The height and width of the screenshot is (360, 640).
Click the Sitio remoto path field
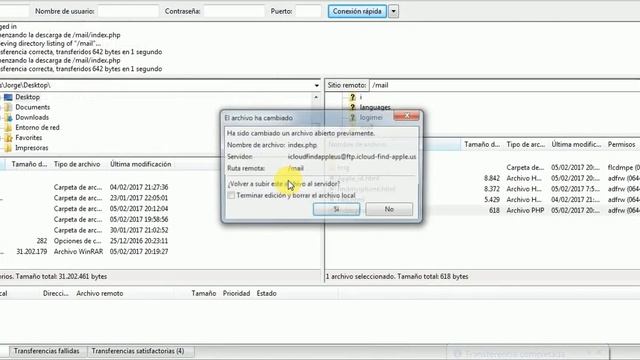point(504,85)
